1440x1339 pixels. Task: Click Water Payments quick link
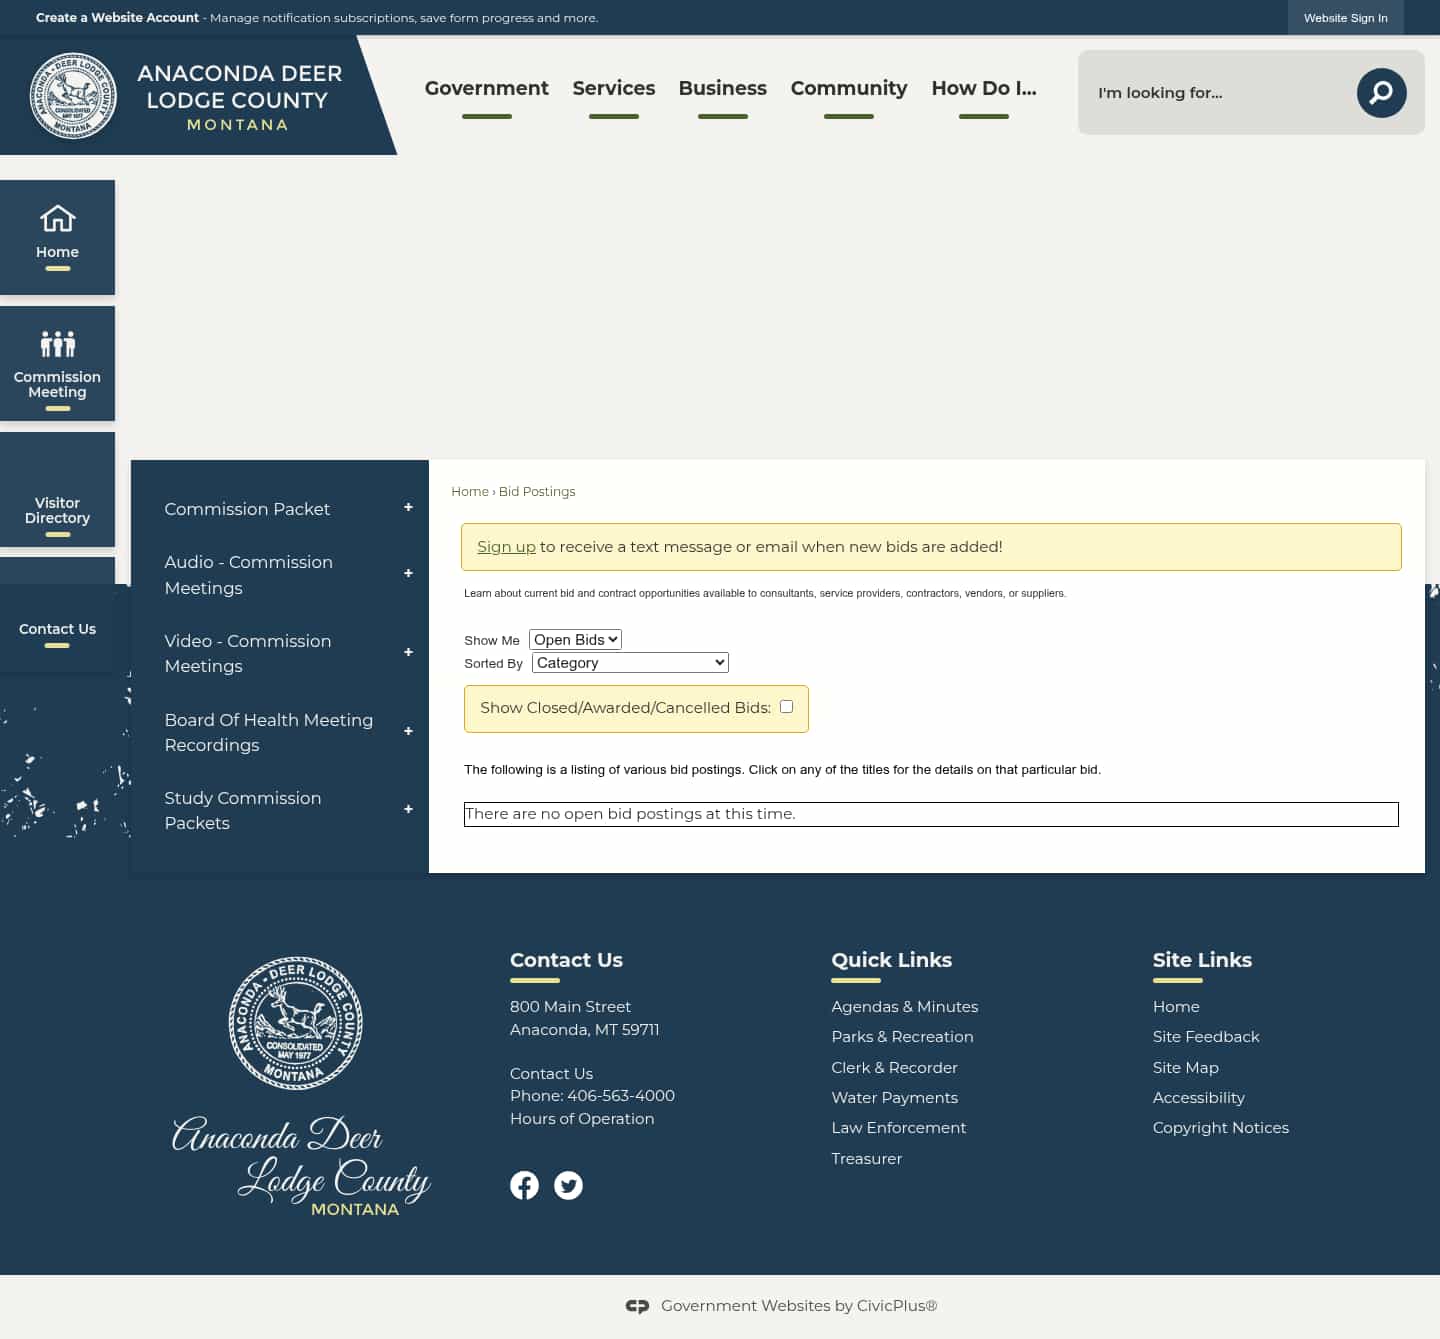(894, 1097)
